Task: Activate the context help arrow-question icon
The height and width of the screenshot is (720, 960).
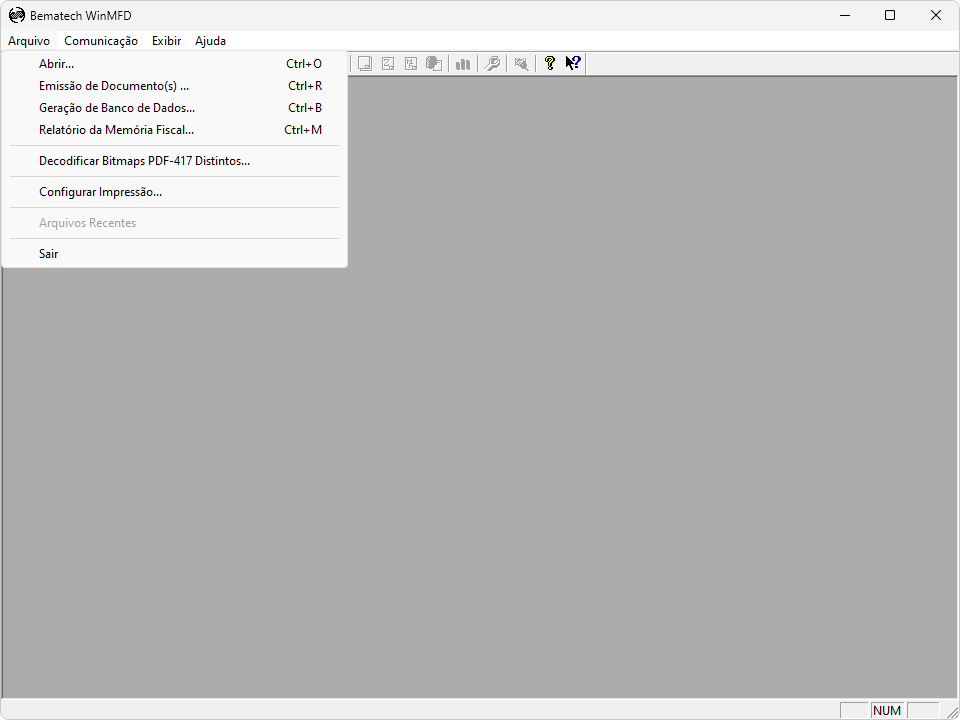Action: (x=573, y=63)
